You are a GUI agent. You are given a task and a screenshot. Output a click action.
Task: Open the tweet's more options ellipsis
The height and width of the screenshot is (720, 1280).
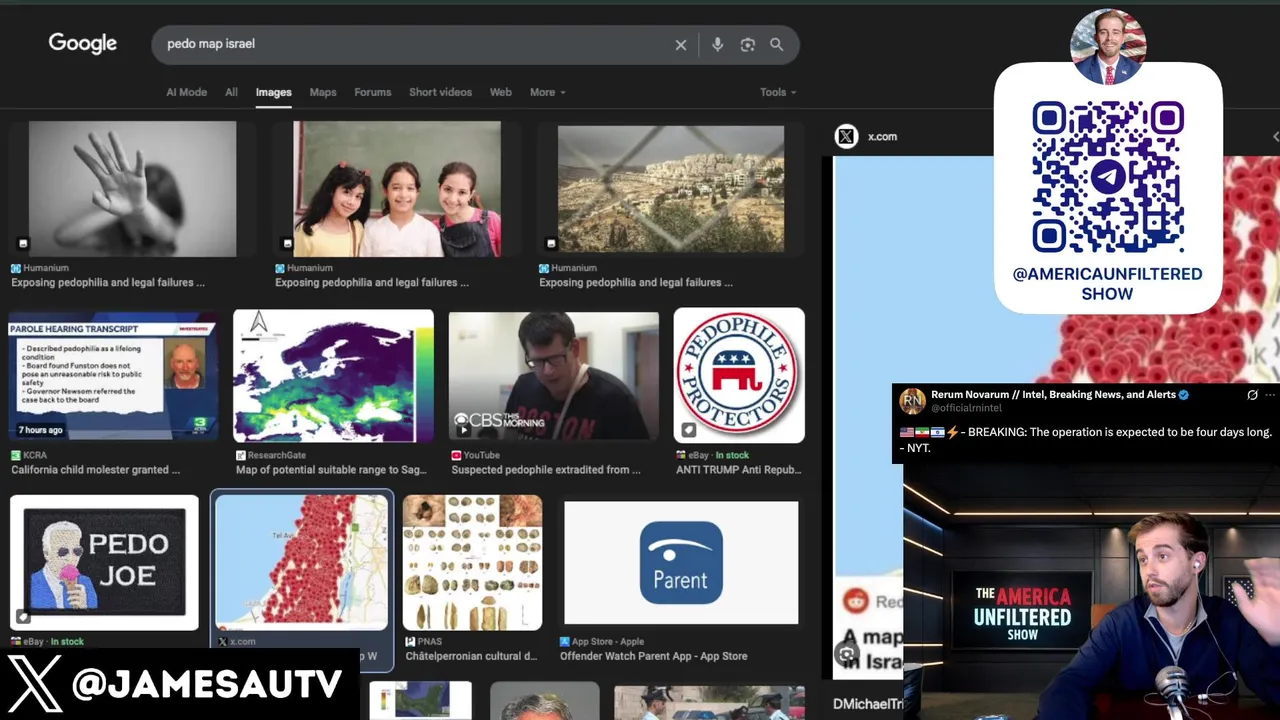(1271, 395)
